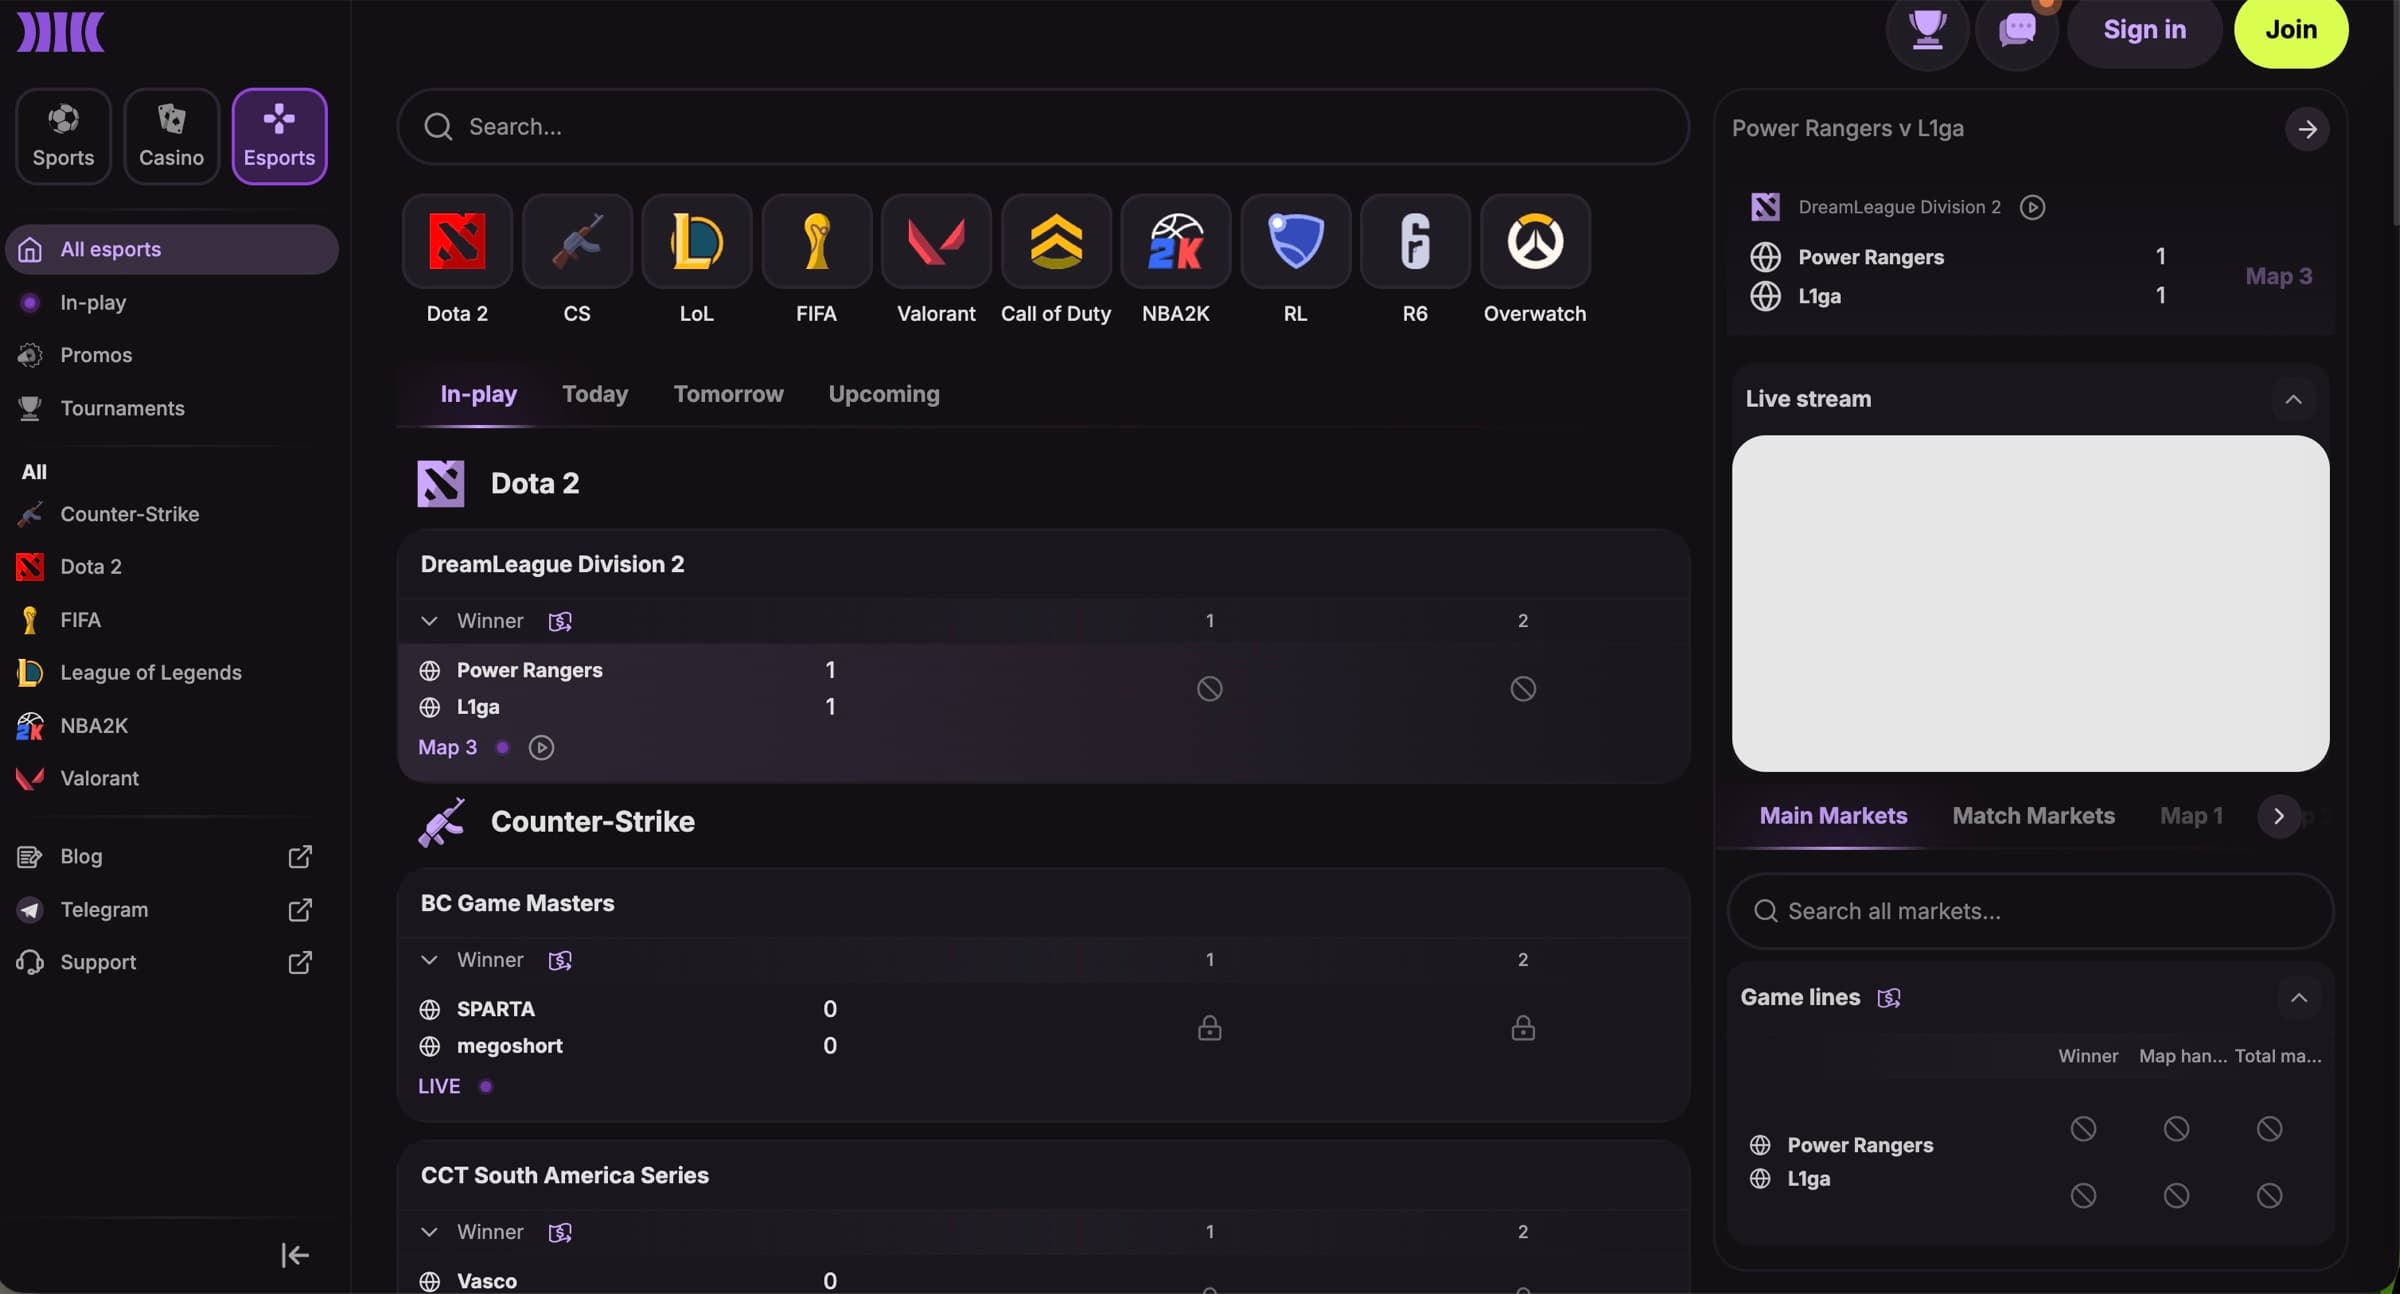Switch to the Tomorrow tab
Viewport: 2400px width, 1294px height.
[728, 394]
